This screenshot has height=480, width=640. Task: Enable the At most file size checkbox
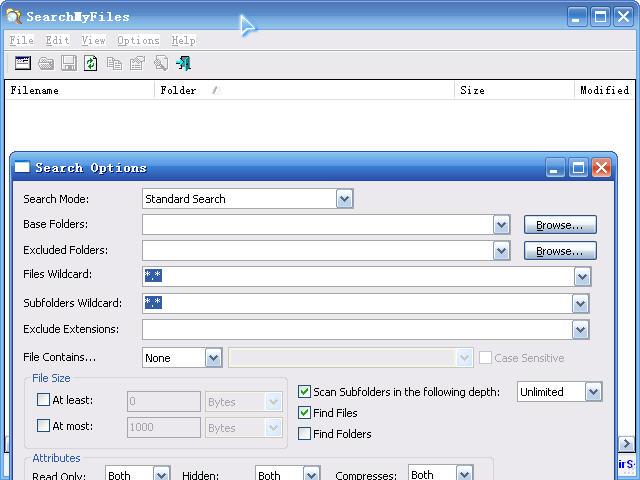[x=43, y=426]
